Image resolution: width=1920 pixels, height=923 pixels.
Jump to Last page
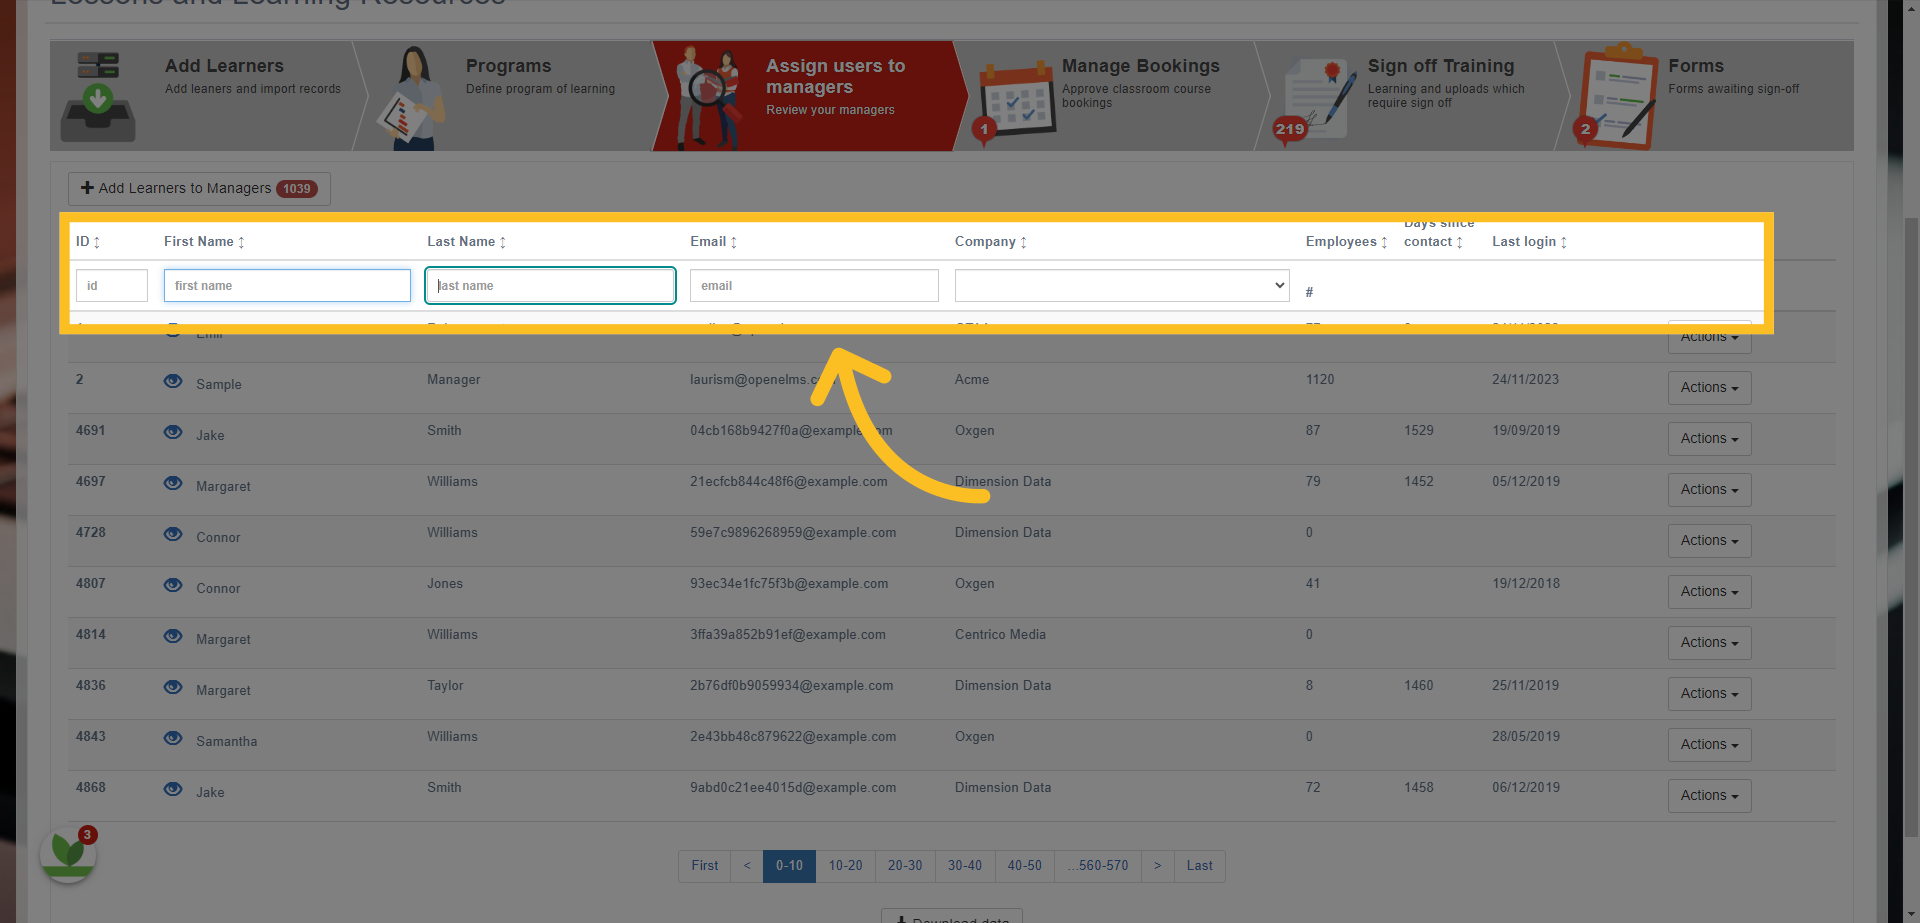click(x=1199, y=866)
